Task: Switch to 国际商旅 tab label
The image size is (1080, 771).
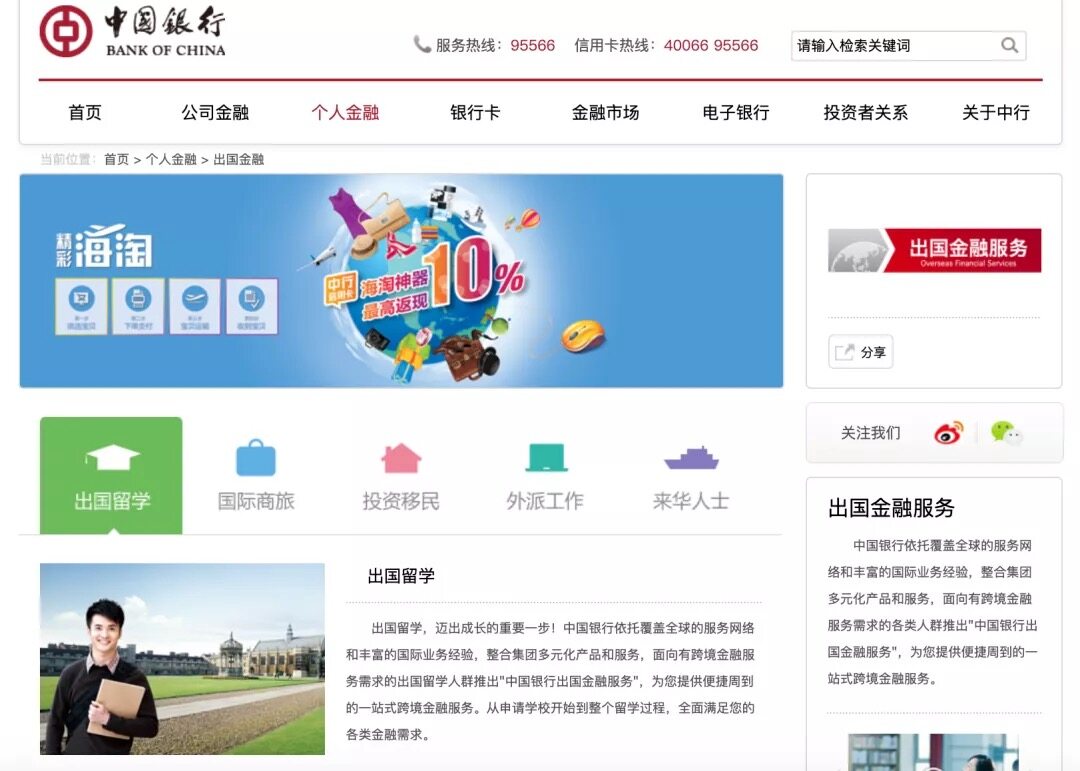Action: [x=256, y=501]
